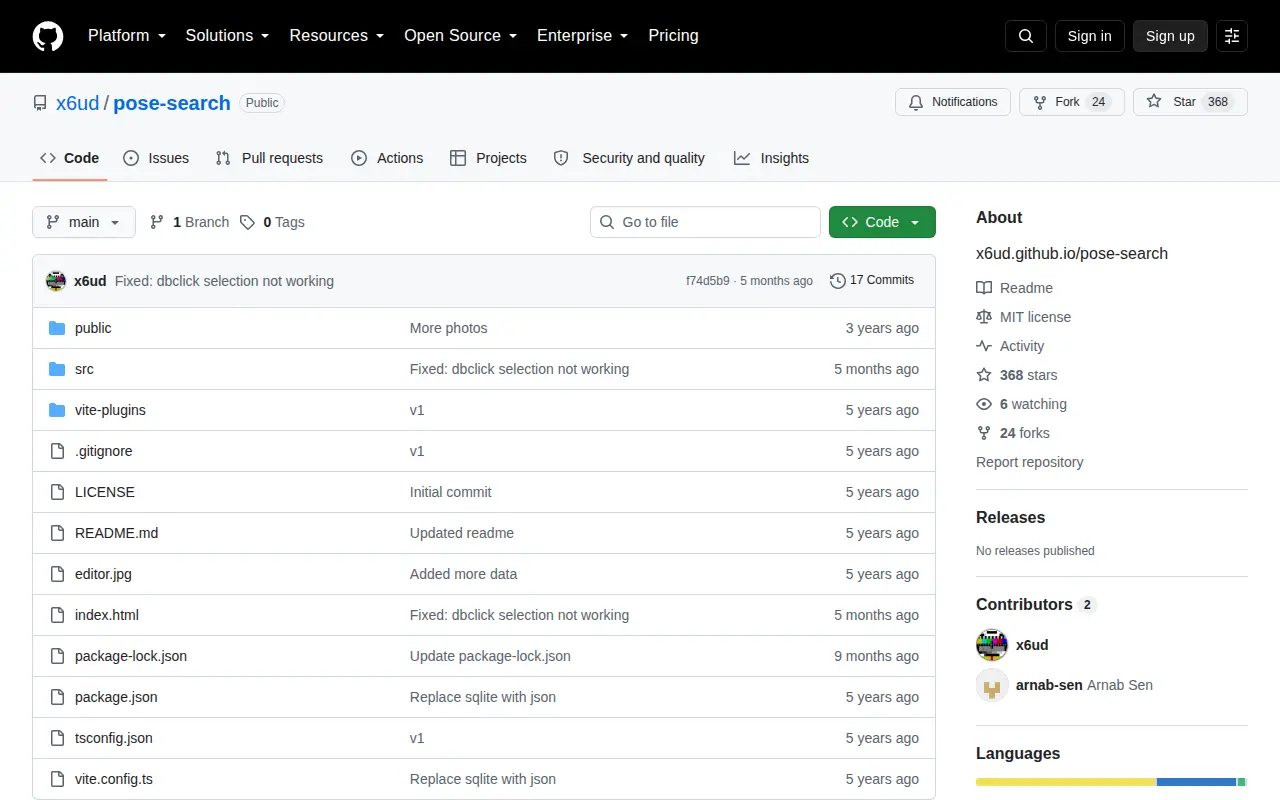Click the blue language bar segment

click(x=1197, y=782)
